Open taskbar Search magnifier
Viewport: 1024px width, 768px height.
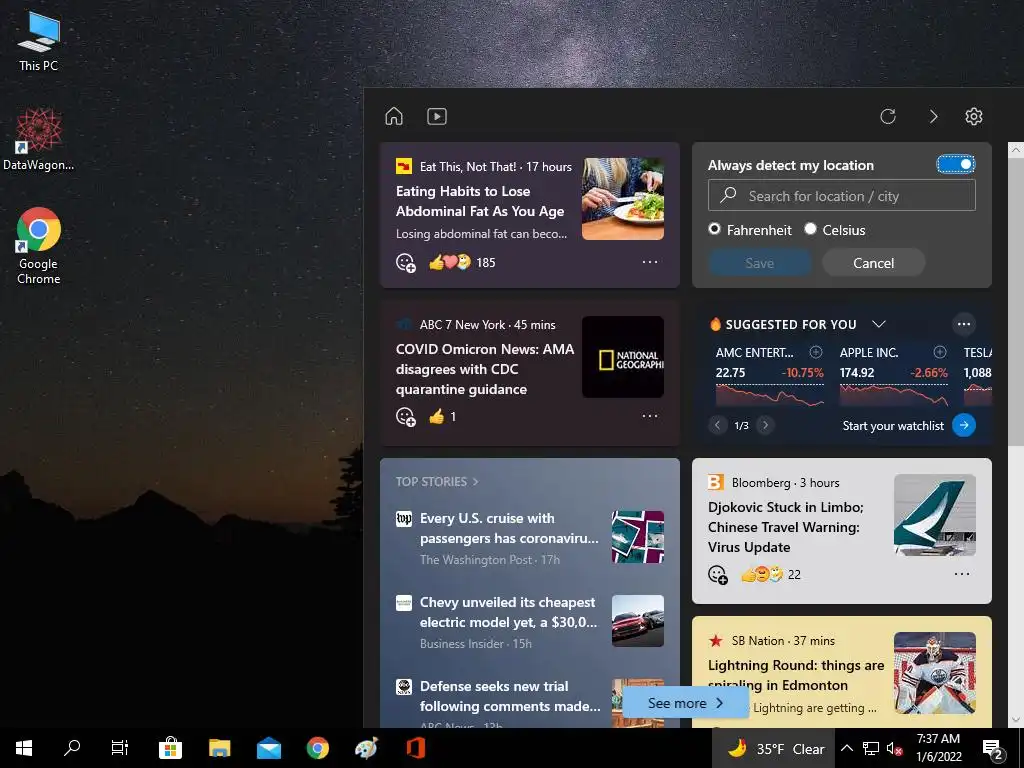[72, 748]
